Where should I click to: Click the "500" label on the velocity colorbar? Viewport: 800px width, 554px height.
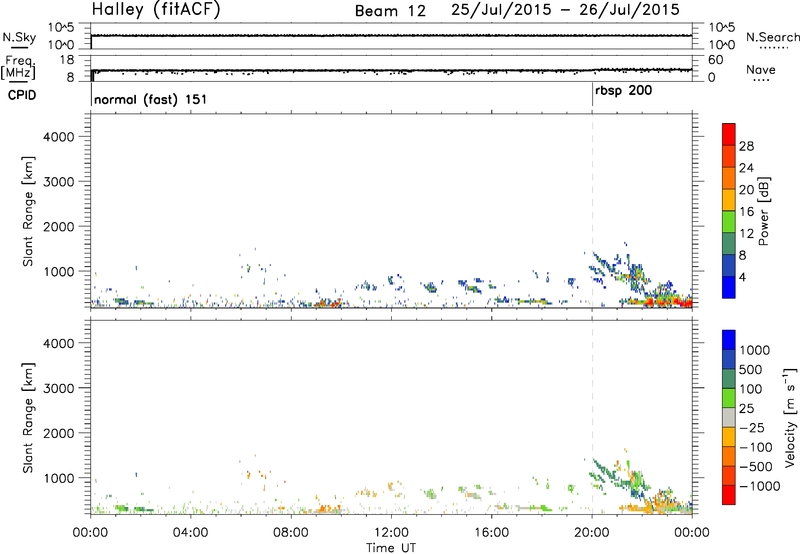tap(751, 370)
